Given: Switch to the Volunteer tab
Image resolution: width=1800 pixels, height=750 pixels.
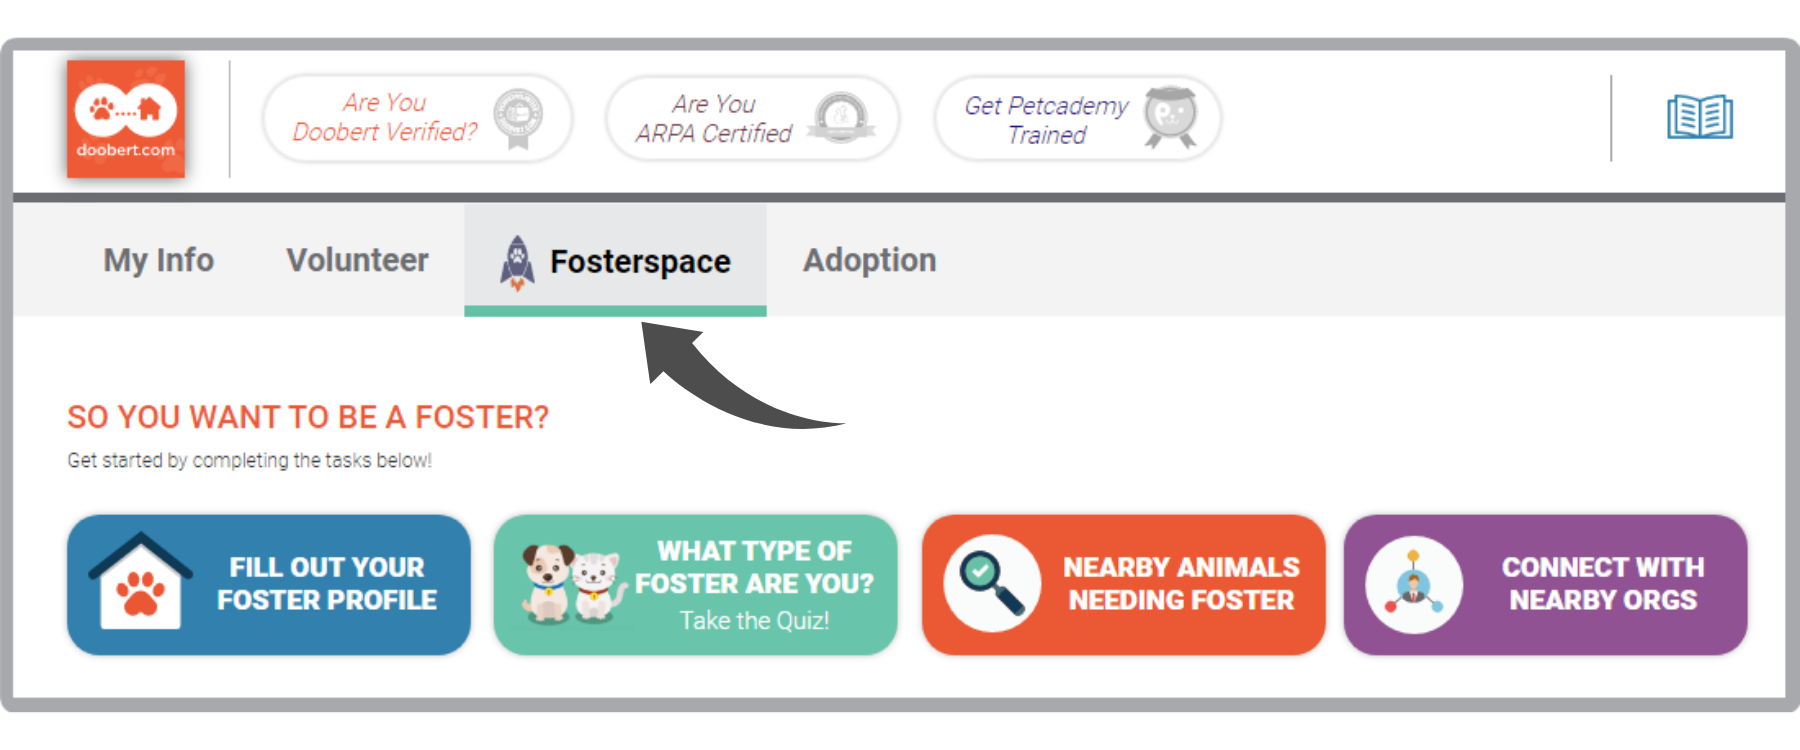Looking at the screenshot, I should tap(357, 260).
